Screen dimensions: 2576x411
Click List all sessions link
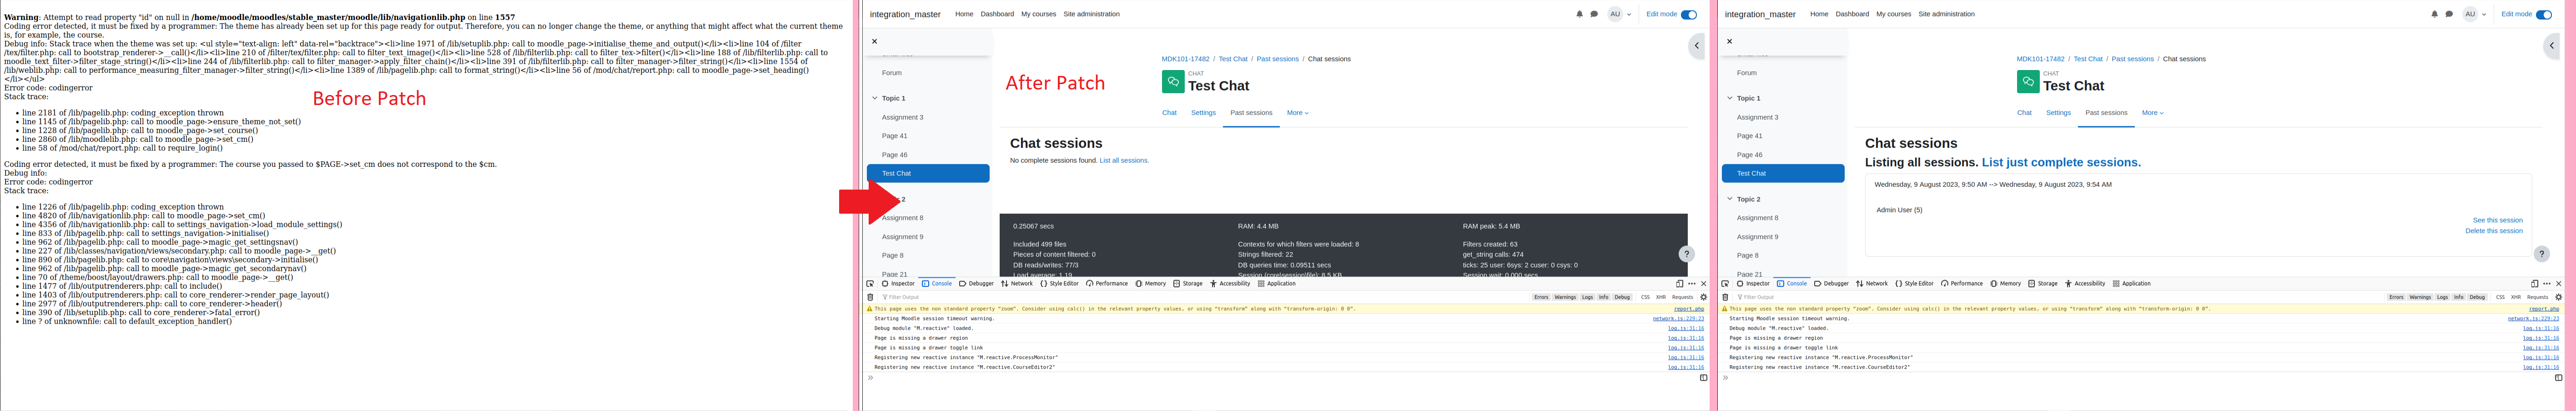point(1124,161)
